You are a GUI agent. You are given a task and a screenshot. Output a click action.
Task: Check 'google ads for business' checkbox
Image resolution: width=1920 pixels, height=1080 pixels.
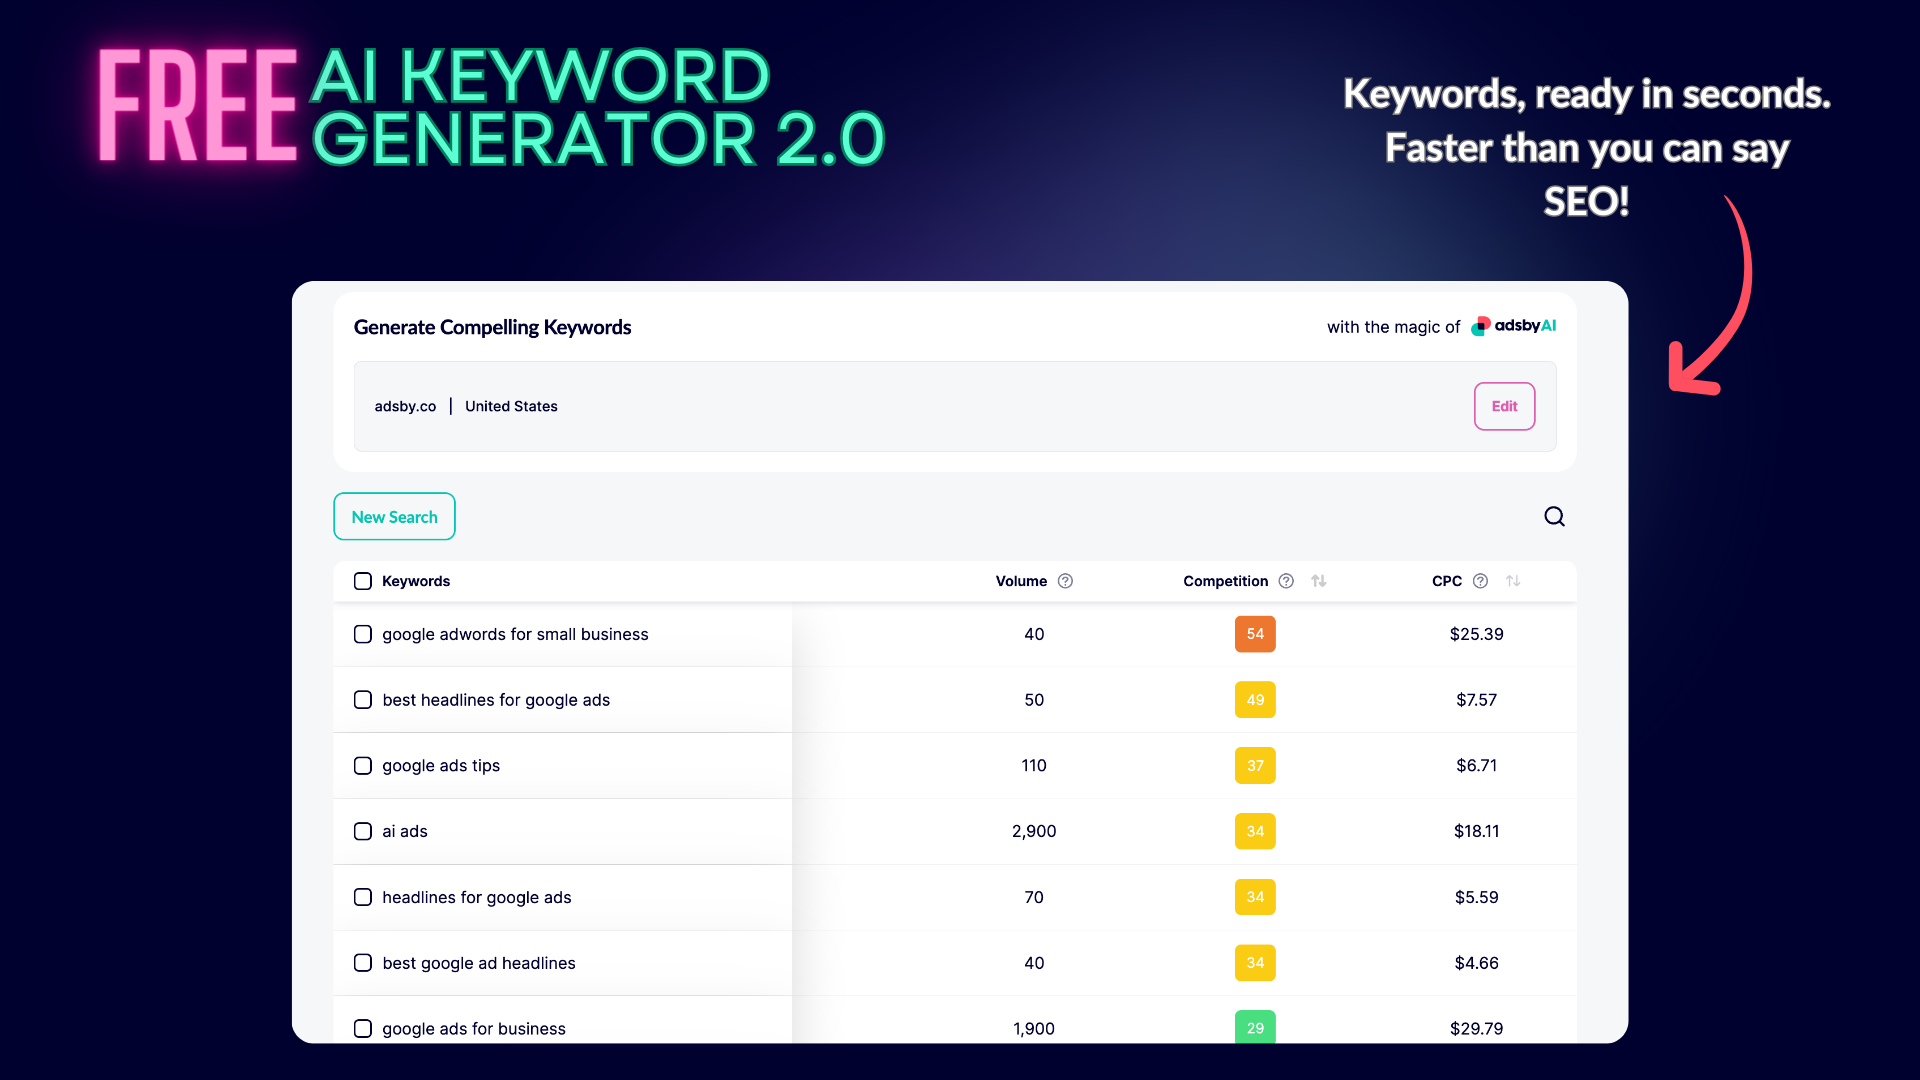tap(363, 1028)
